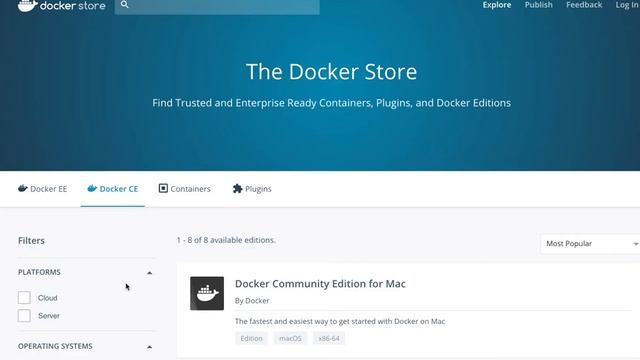
Task: Click the Docker EE whale icon
Action: tap(23, 188)
